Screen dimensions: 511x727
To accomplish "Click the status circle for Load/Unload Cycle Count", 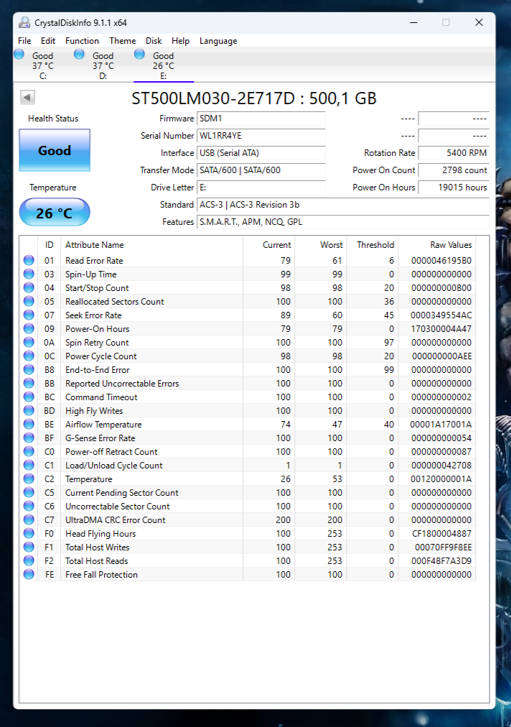I will tap(29, 465).
